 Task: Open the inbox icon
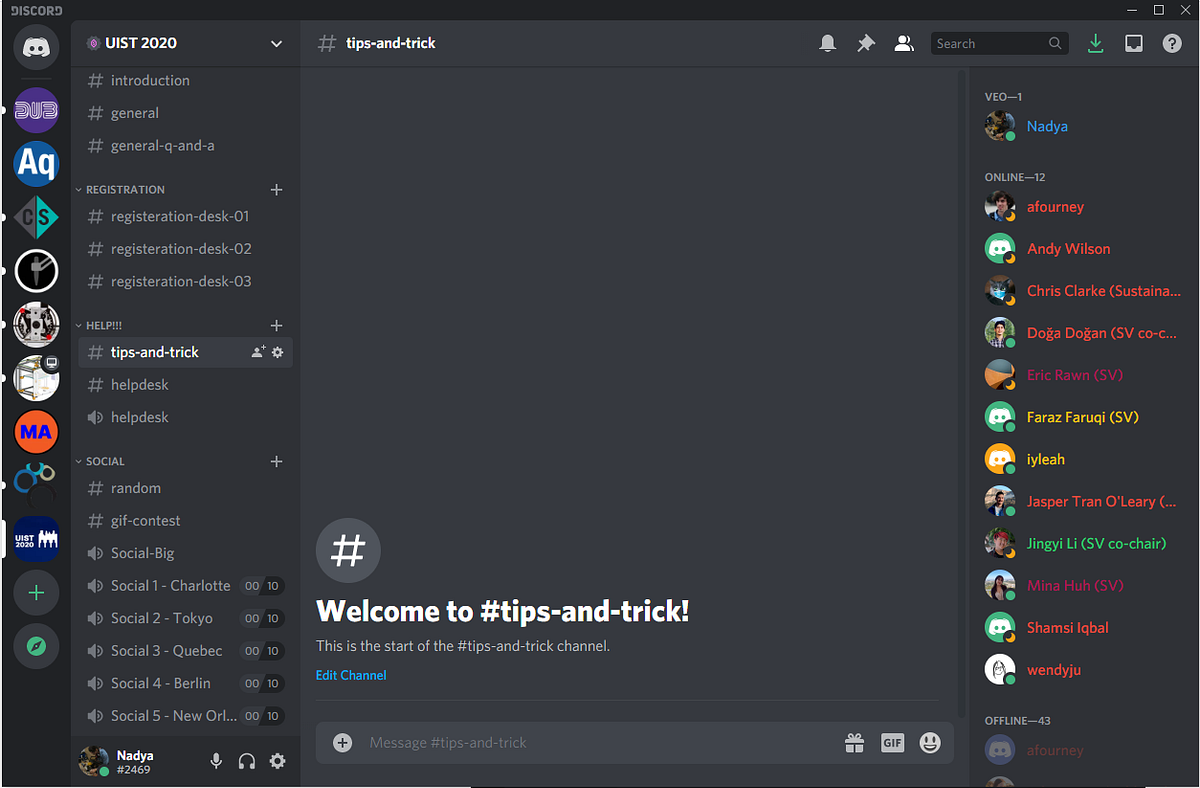(1134, 44)
